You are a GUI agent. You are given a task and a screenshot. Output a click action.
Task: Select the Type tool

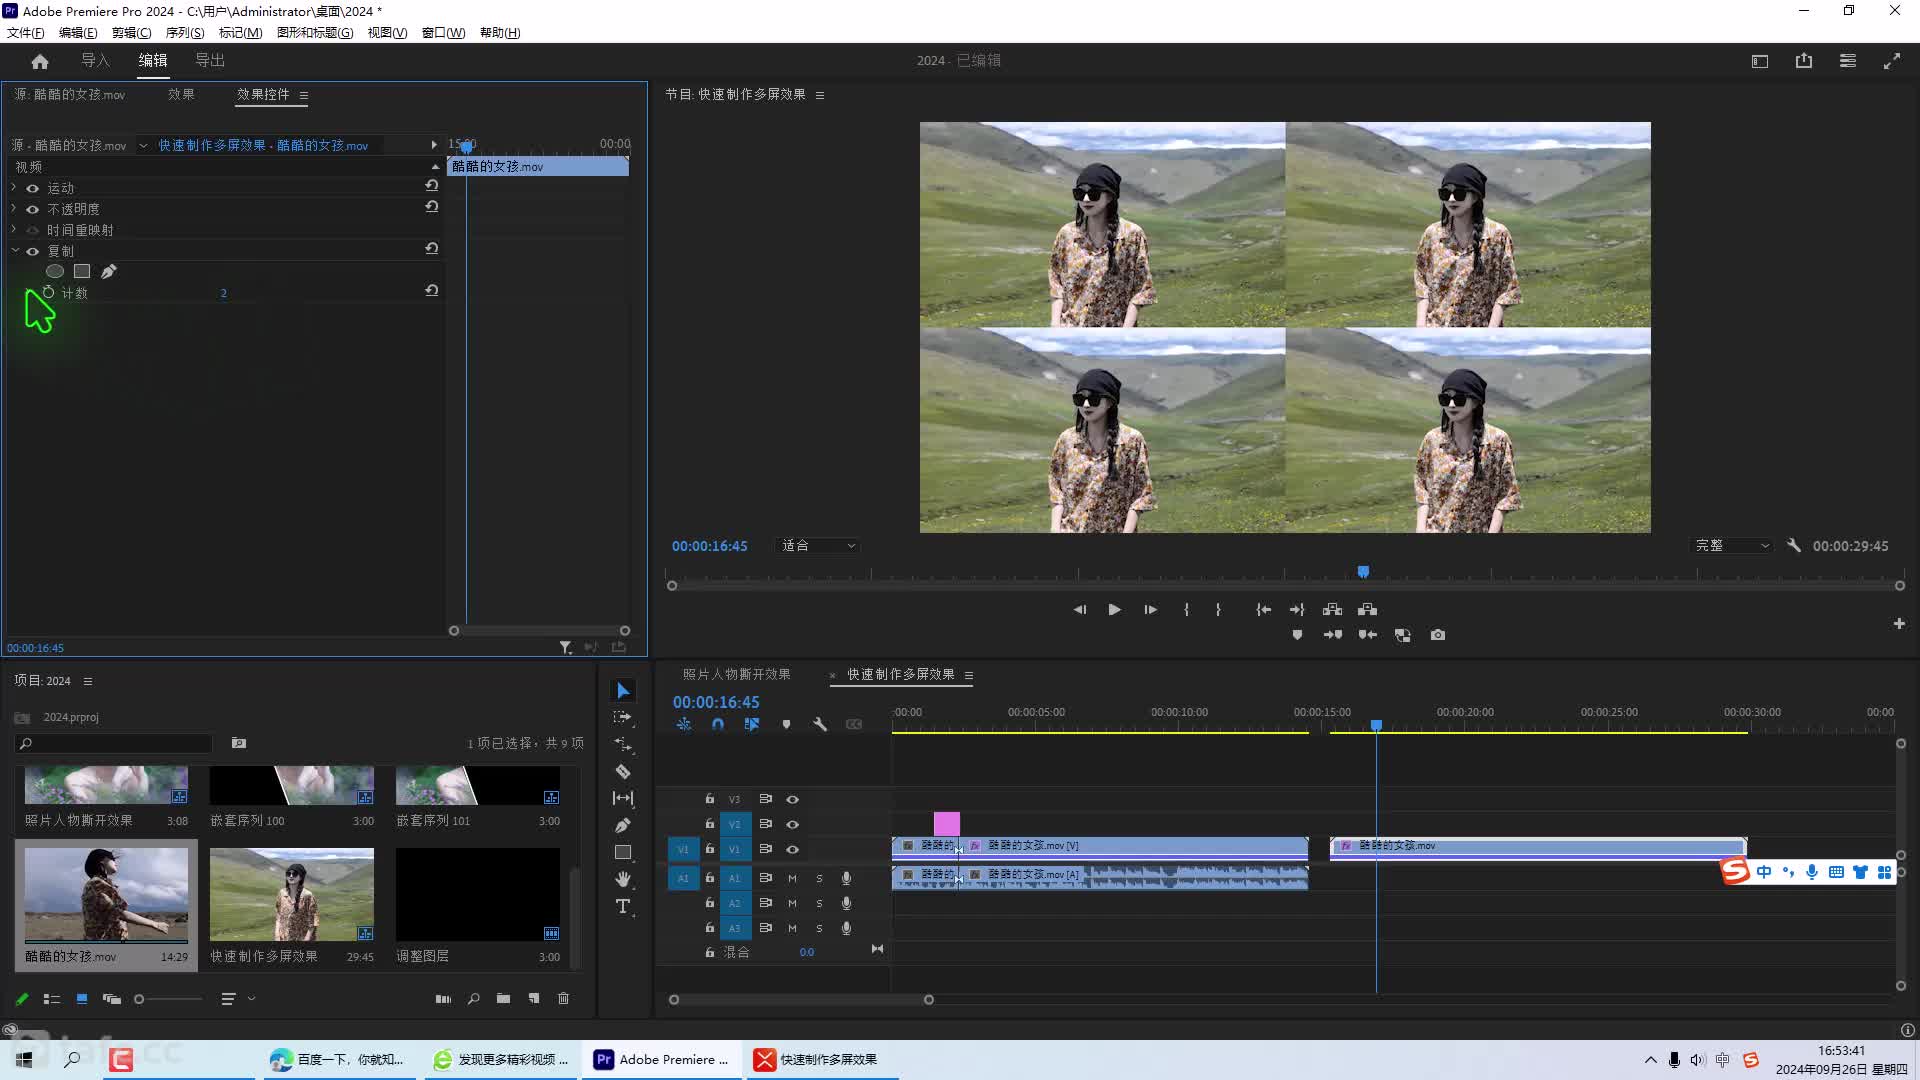(623, 906)
